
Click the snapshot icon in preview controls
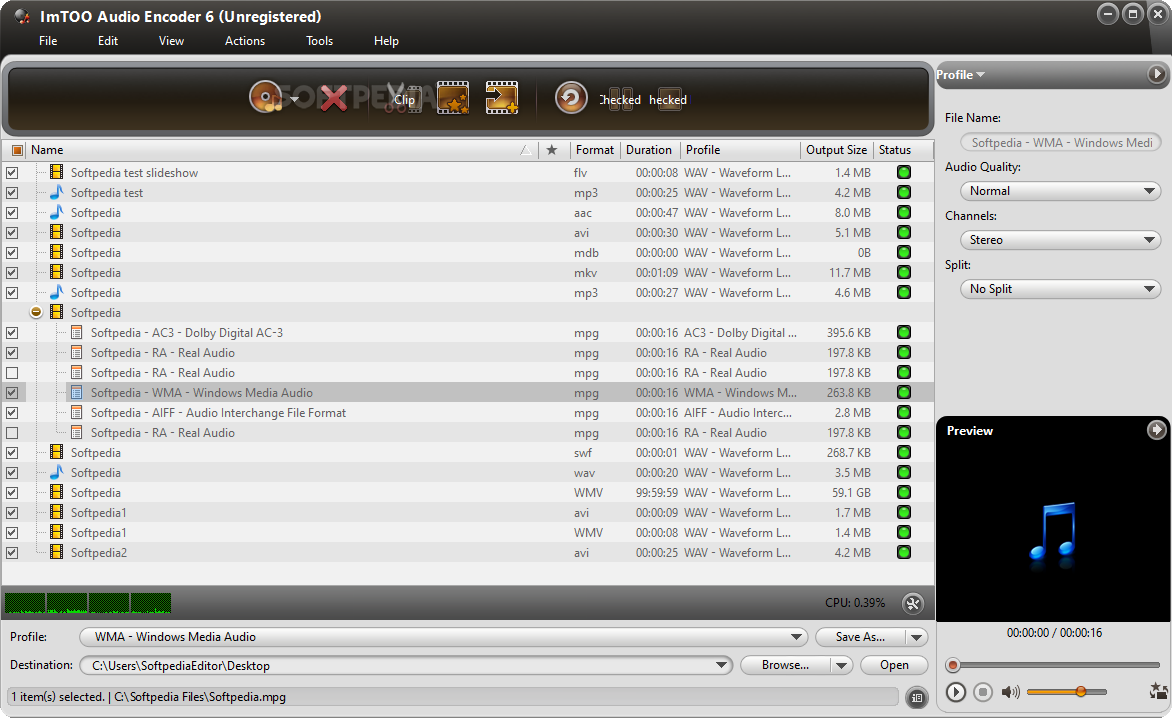click(1159, 691)
